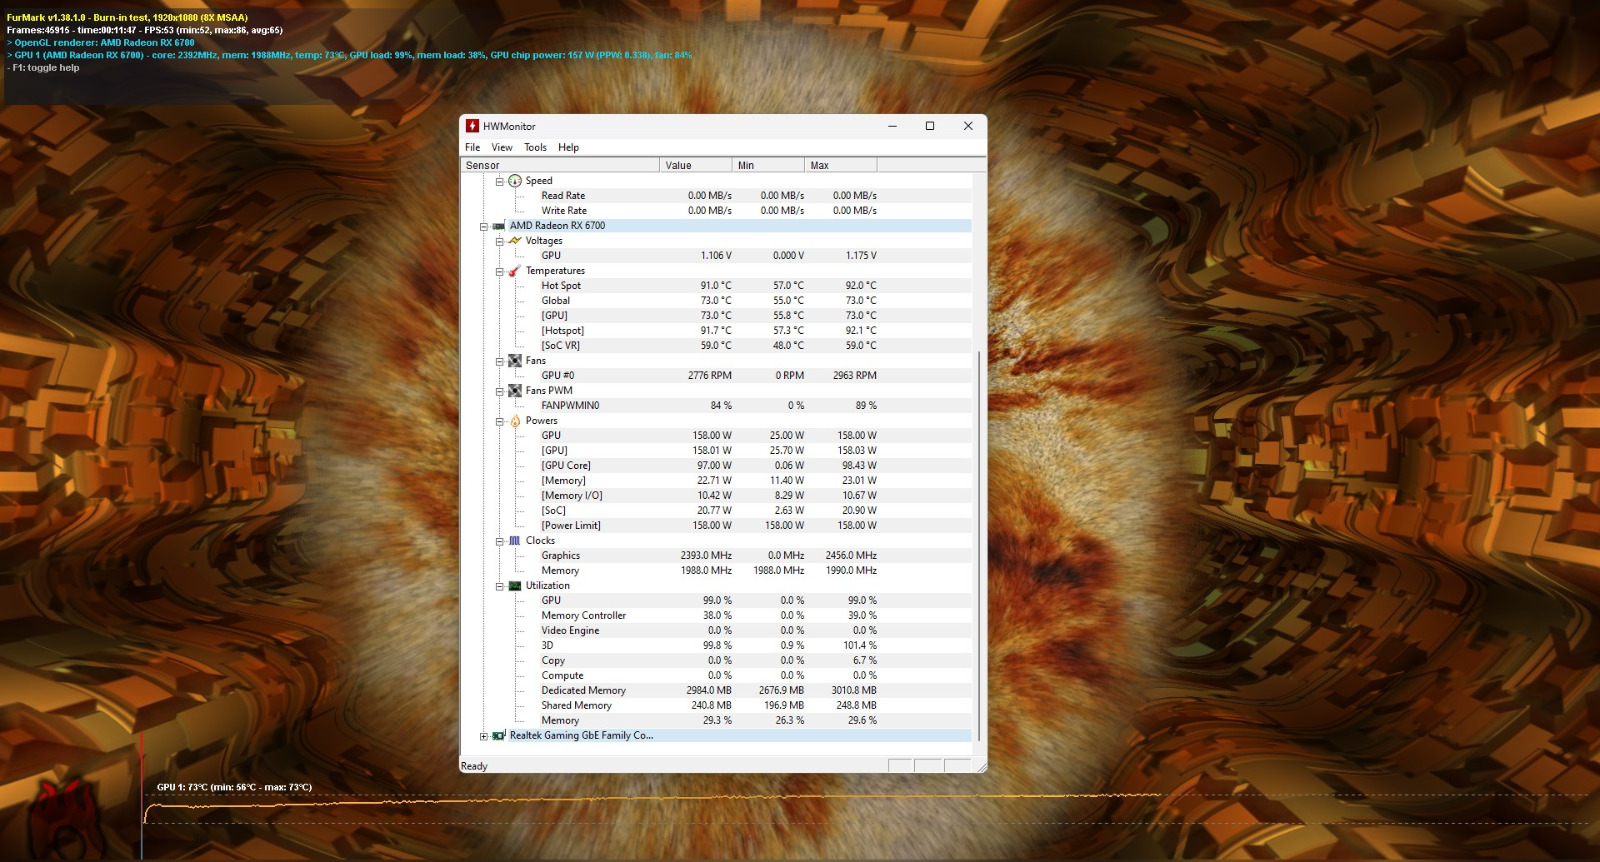This screenshot has width=1600, height=862.
Task: Click the Sensor column header
Action: (560, 165)
